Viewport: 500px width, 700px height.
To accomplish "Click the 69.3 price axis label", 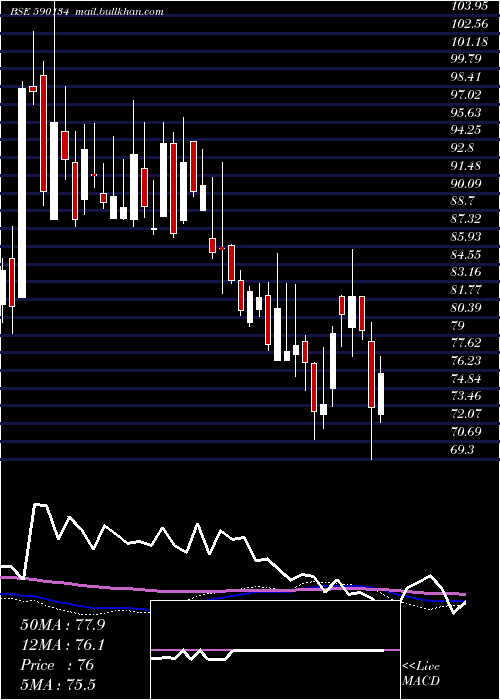I will coord(463,450).
